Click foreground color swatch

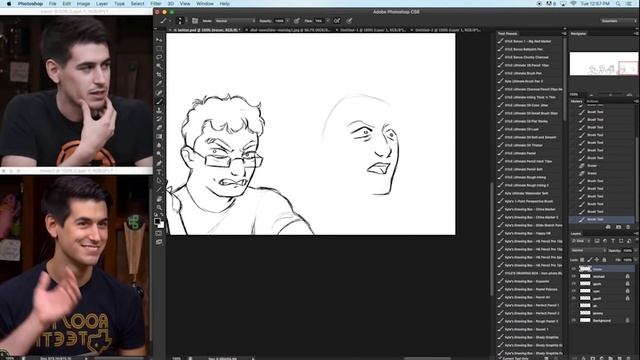pyautogui.click(x=157, y=221)
